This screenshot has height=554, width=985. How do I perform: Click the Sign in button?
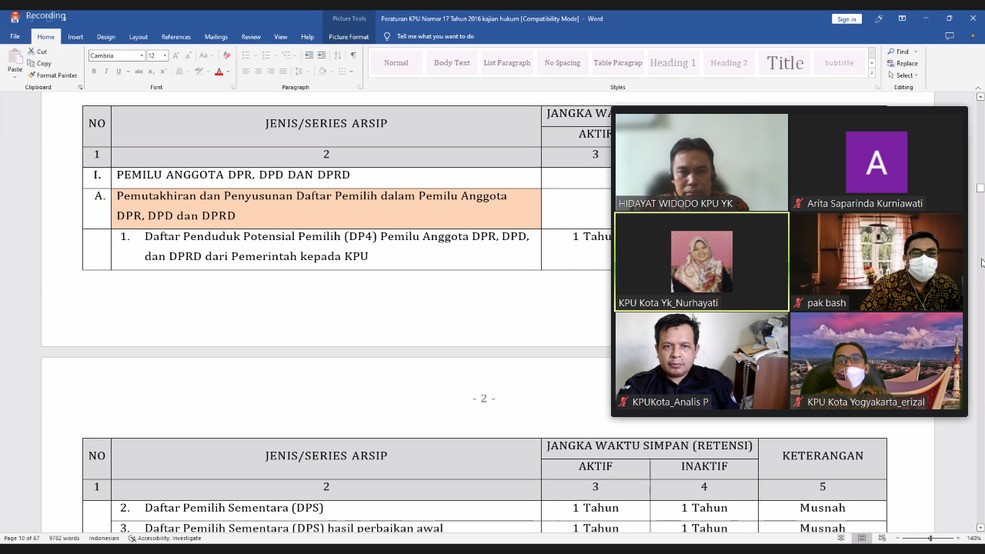pyautogui.click(x=846, y=19)
